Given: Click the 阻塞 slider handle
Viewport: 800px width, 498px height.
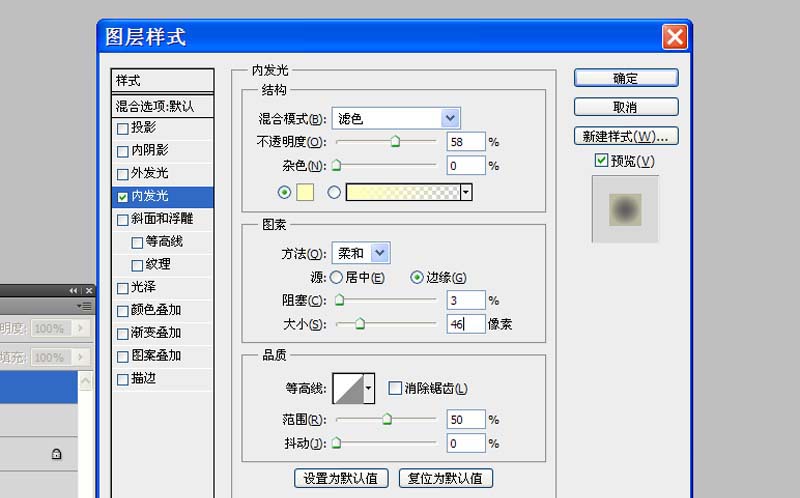Looking at the screenshot, I should click(339, 300).
